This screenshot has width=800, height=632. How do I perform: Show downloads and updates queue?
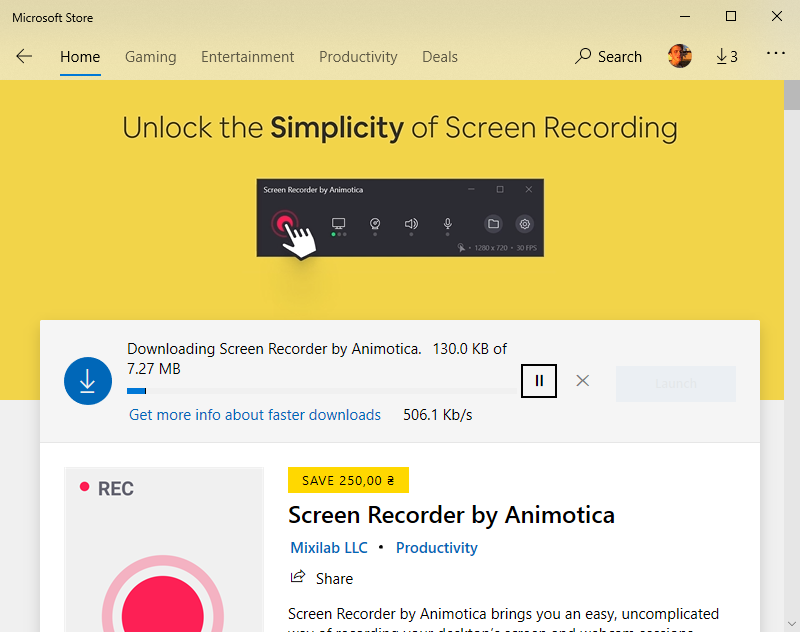(x=727, y=57)
